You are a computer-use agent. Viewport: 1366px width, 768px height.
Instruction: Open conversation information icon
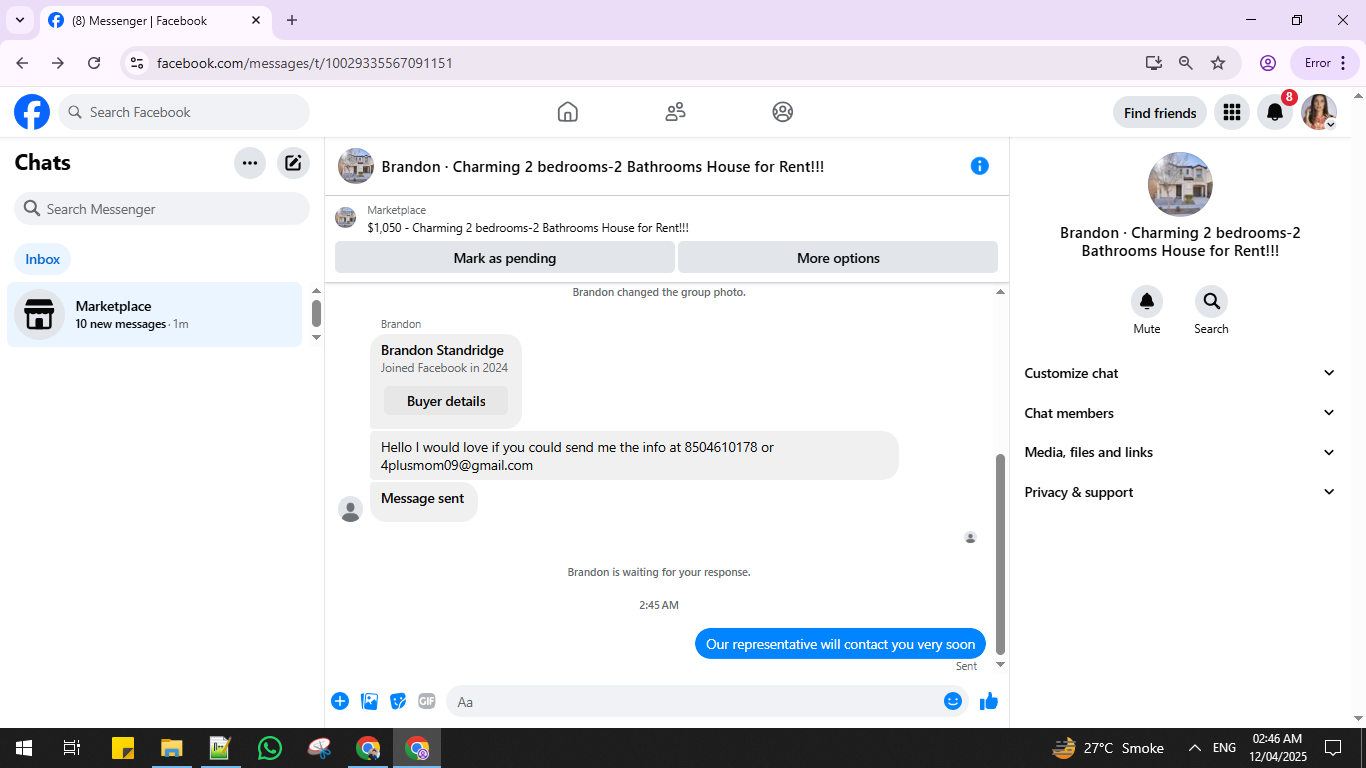click(x=980, y=166)
